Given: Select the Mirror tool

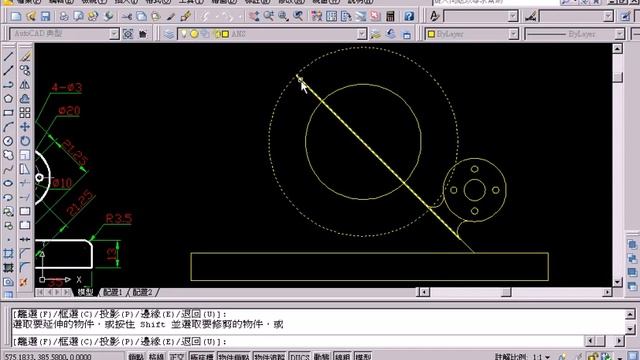Looking at the screenshot, I should [x=25, y=84].
